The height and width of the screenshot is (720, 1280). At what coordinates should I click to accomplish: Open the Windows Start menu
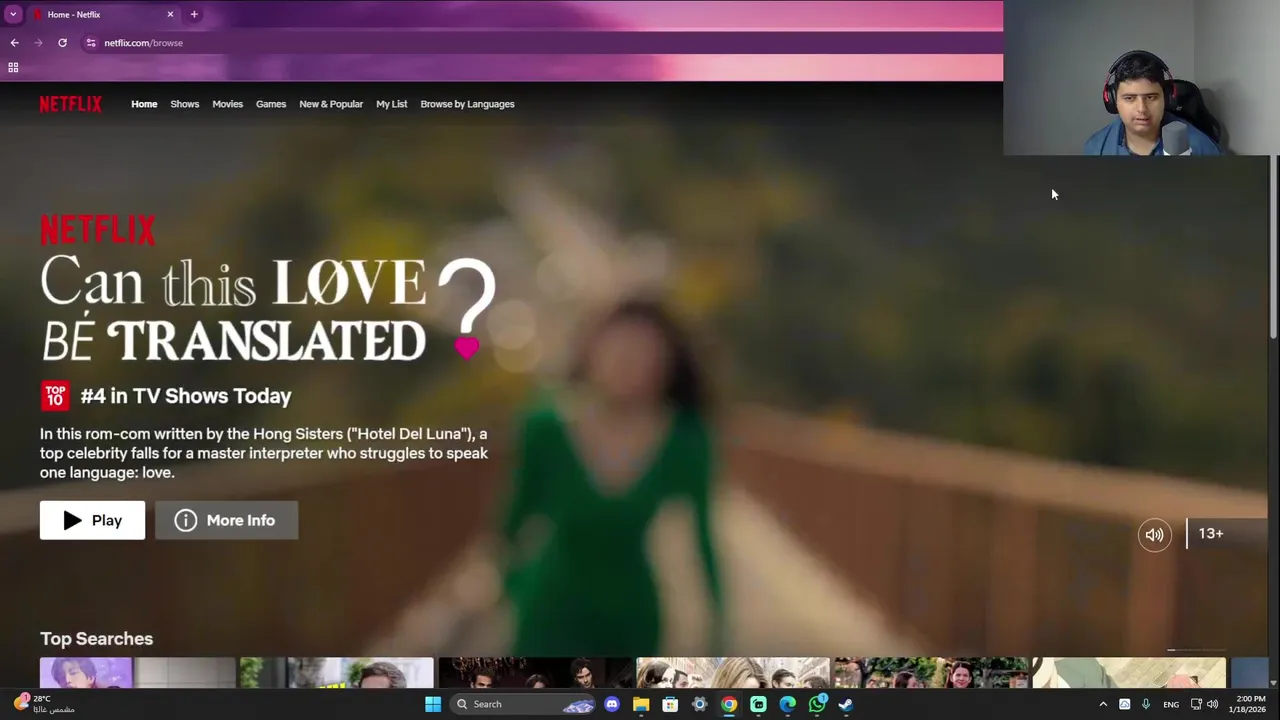[x=433, y=704]
